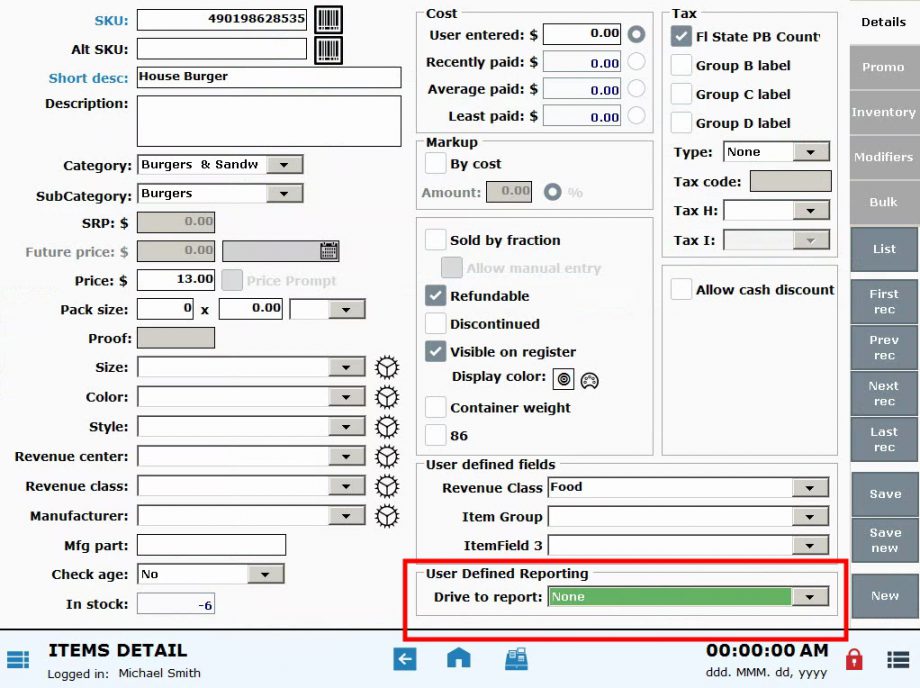Enable Sold by fraction checkbox

pyautogui.click(x=435, y=240)
